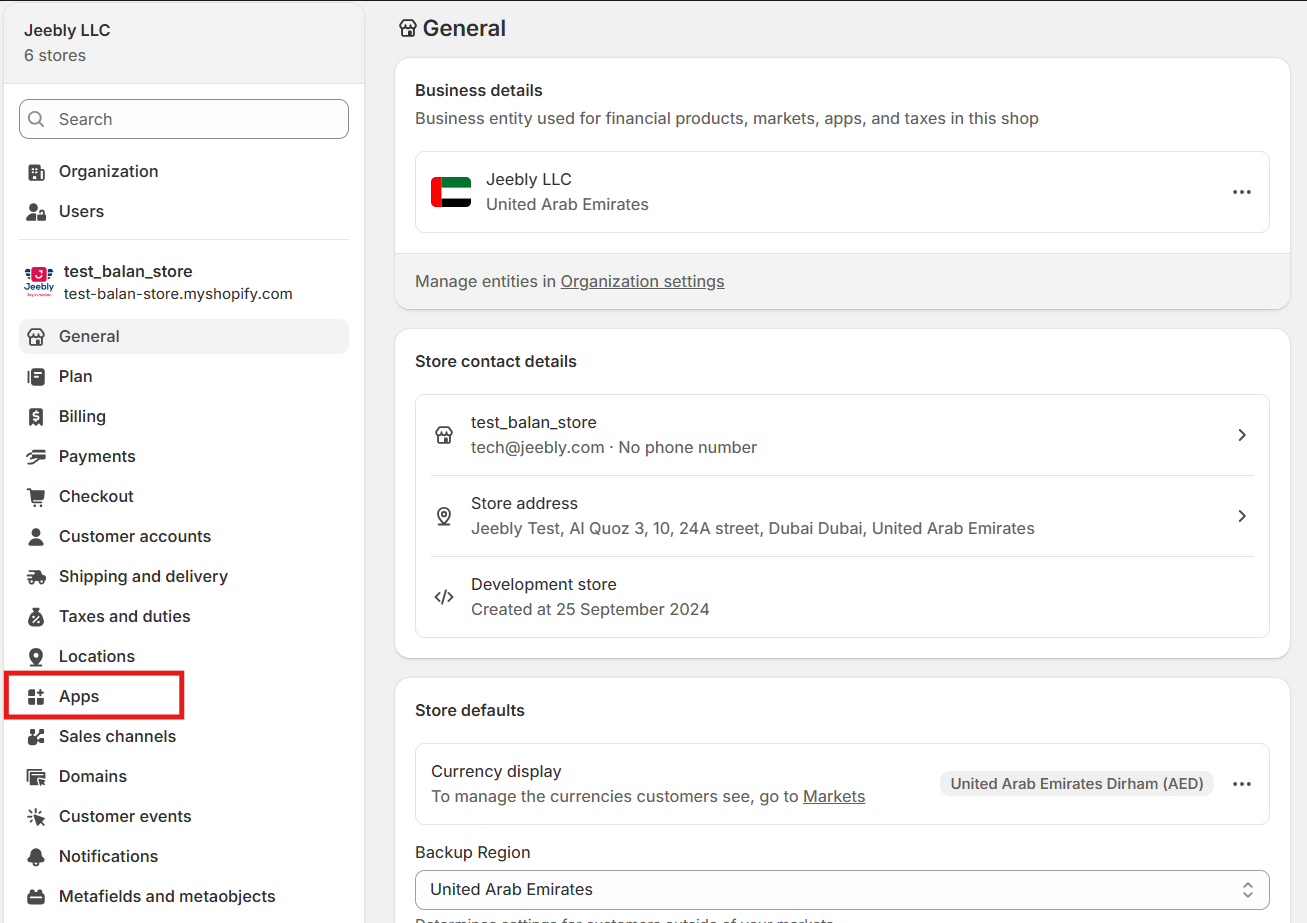This screenshot has height=923, width=1307.
Task: Click the Sales channels icon
Action: [36, 737]
